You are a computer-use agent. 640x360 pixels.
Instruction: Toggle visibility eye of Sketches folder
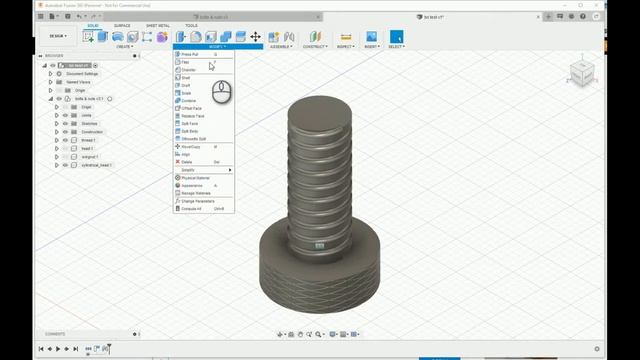pyautogui.click(x=65, y=124)
